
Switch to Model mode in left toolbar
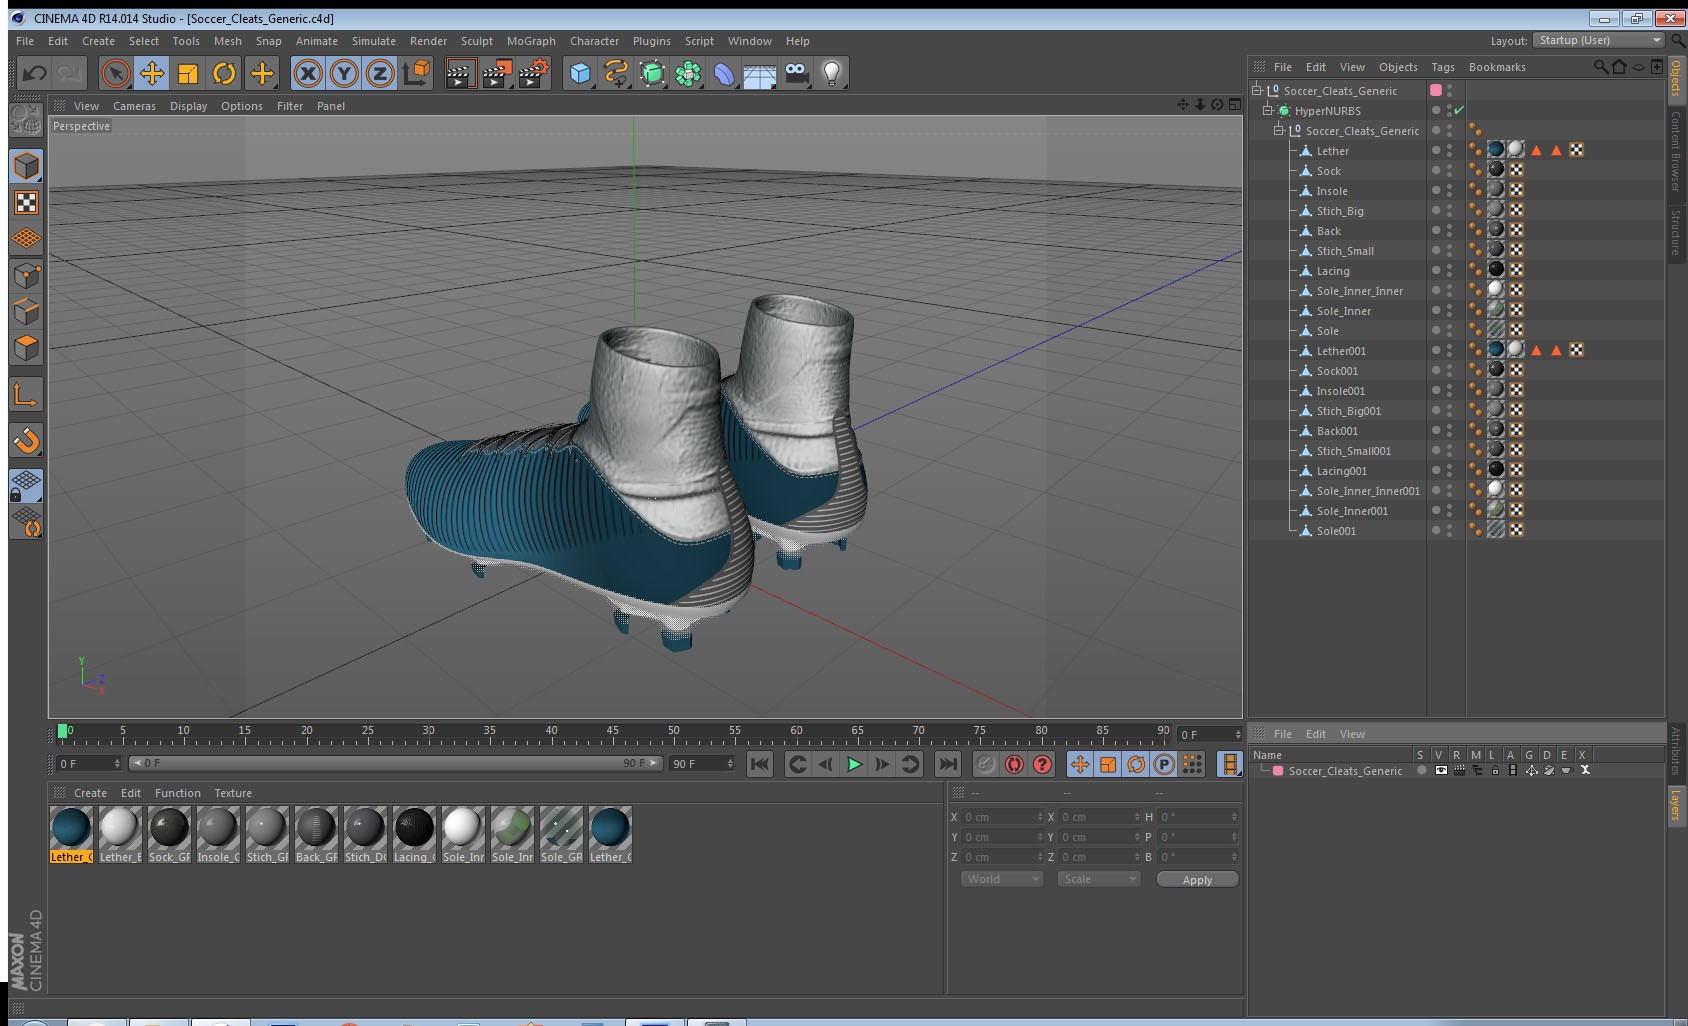(27, 166)
